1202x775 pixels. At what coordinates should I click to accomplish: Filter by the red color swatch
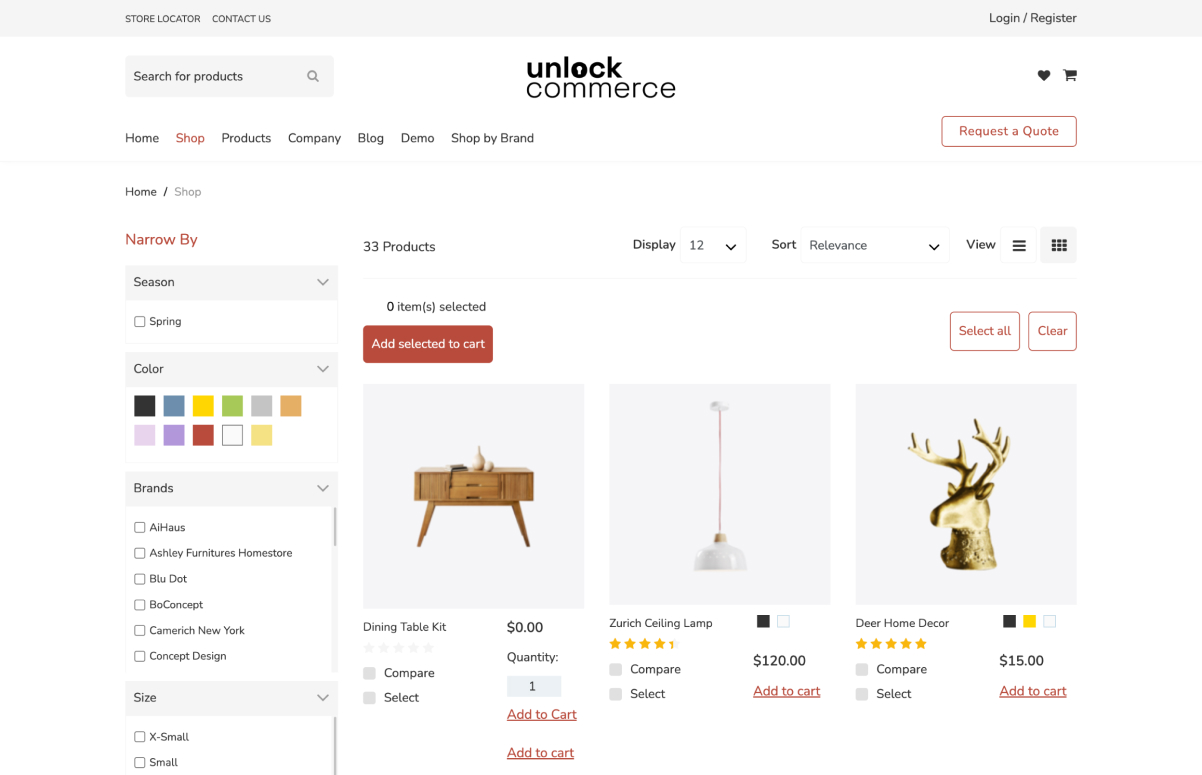(203, 435)
